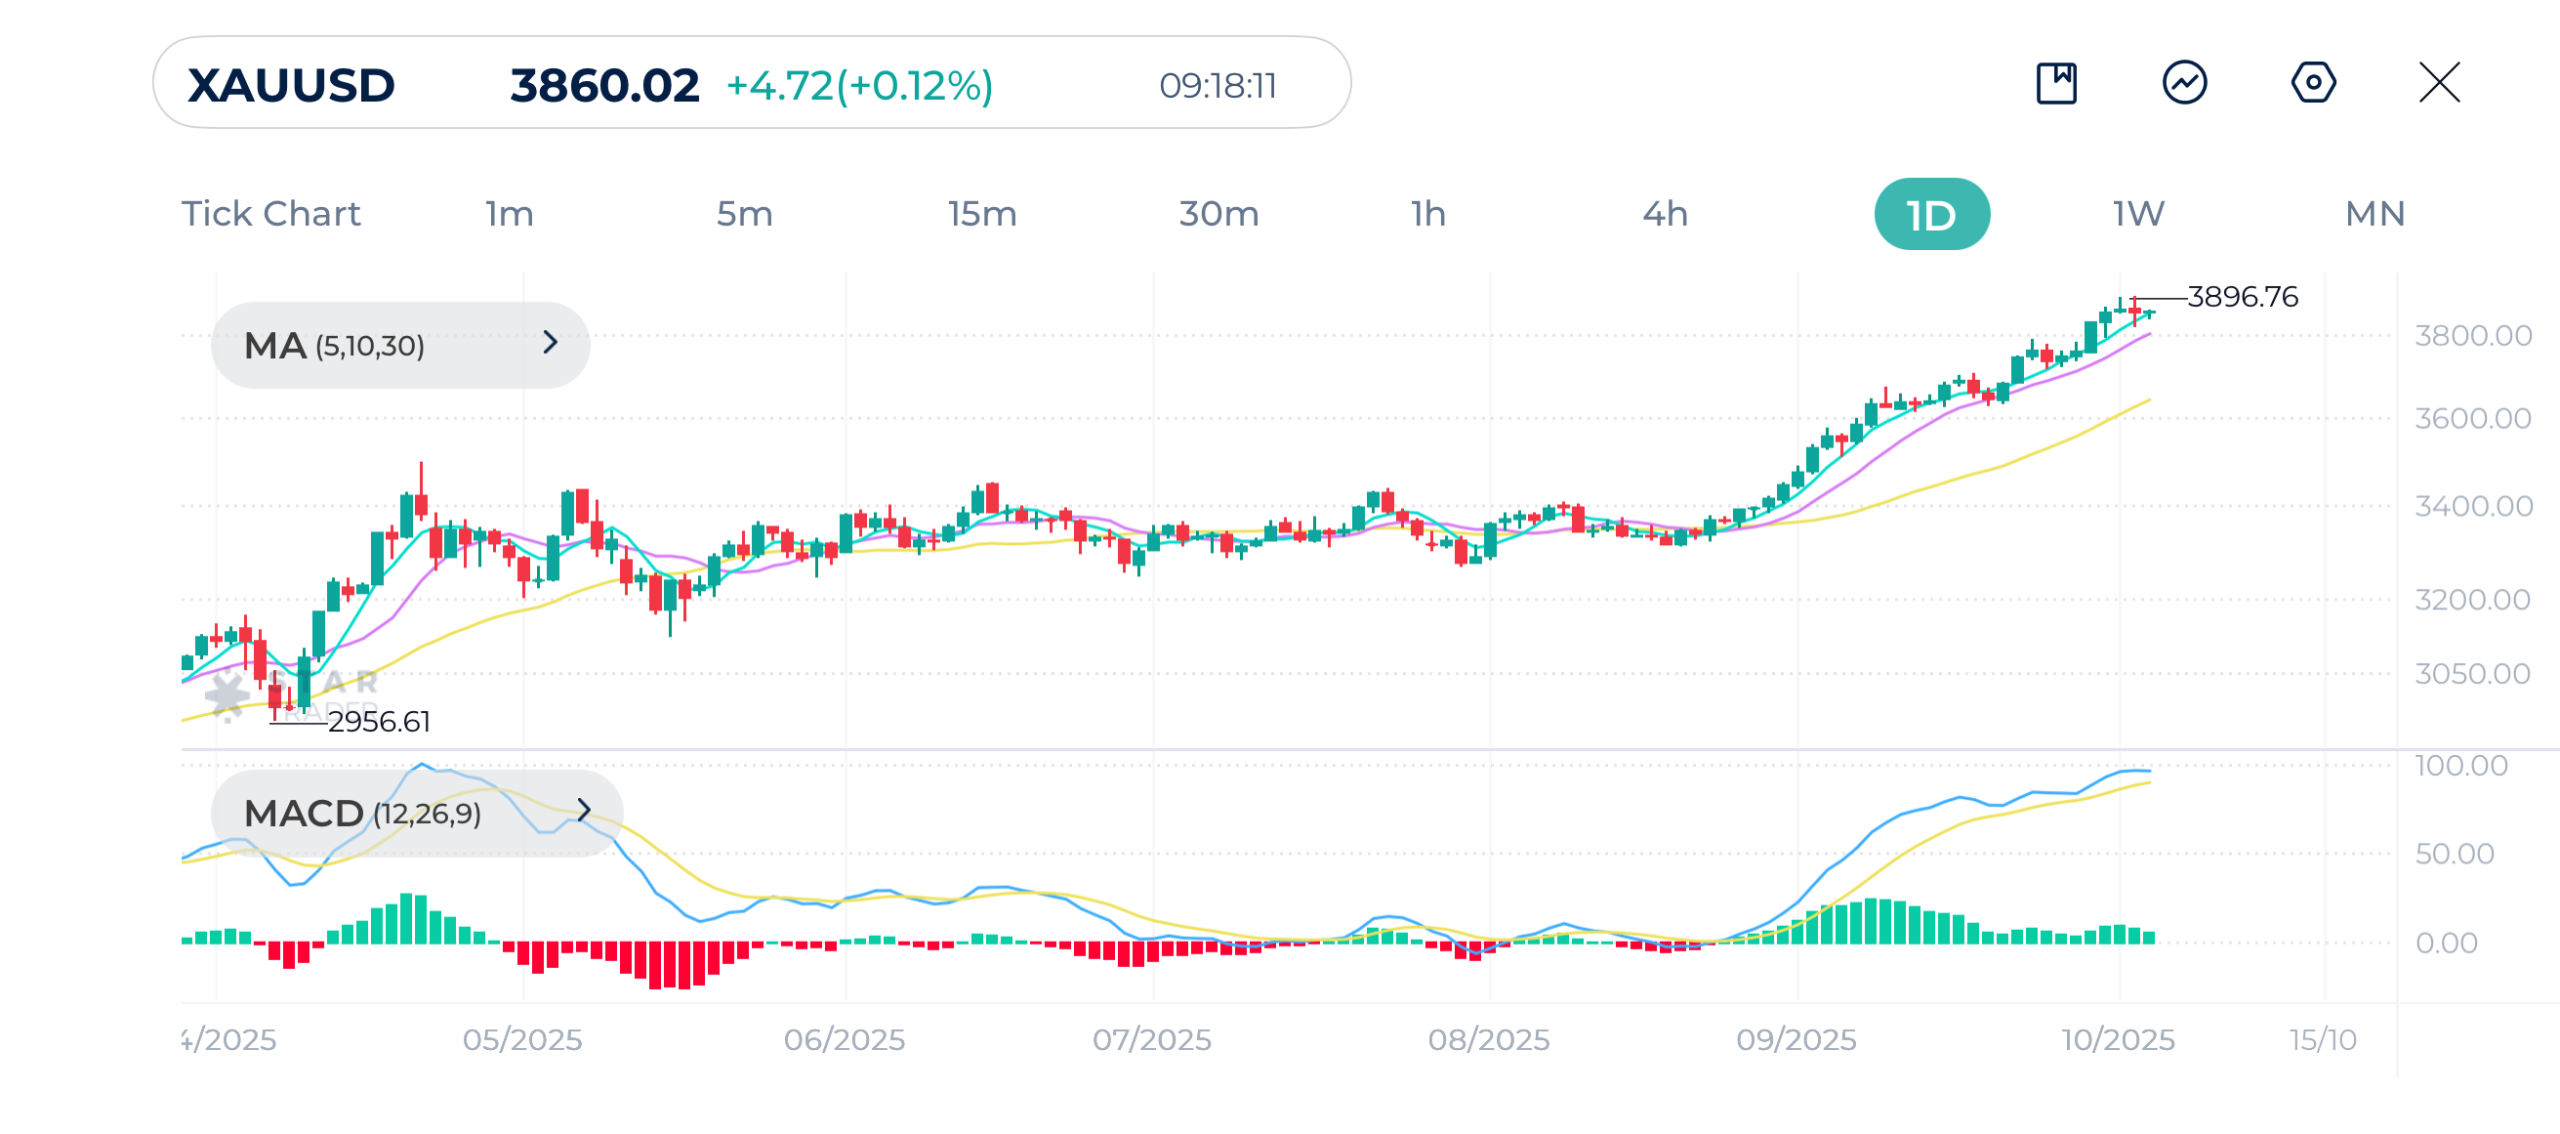Switch to the 1W weekly timeframe

tap(2138, 214)
